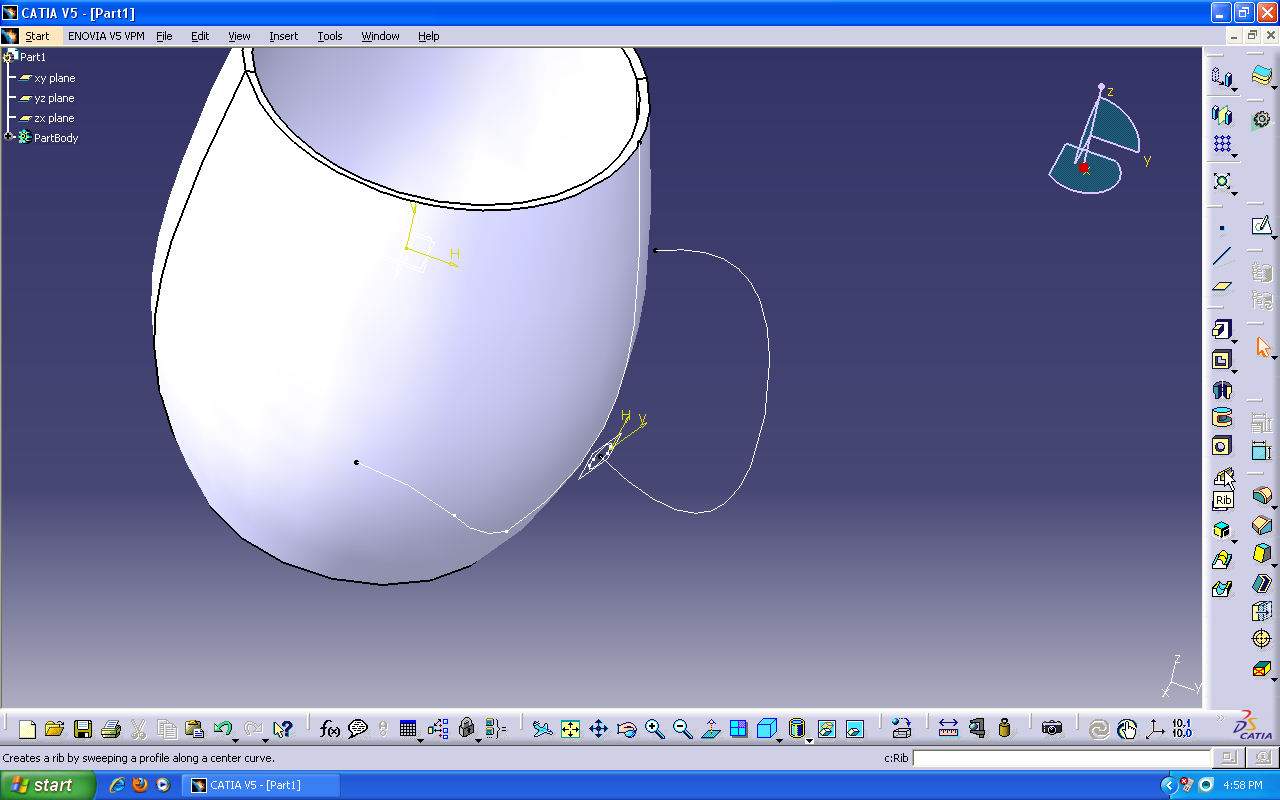Click the Save floppy disk icon

pos(83,729)
